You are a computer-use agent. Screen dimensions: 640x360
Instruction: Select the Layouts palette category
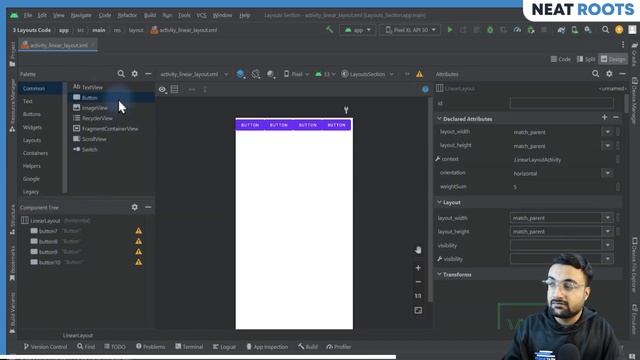[x=32, y=140]
